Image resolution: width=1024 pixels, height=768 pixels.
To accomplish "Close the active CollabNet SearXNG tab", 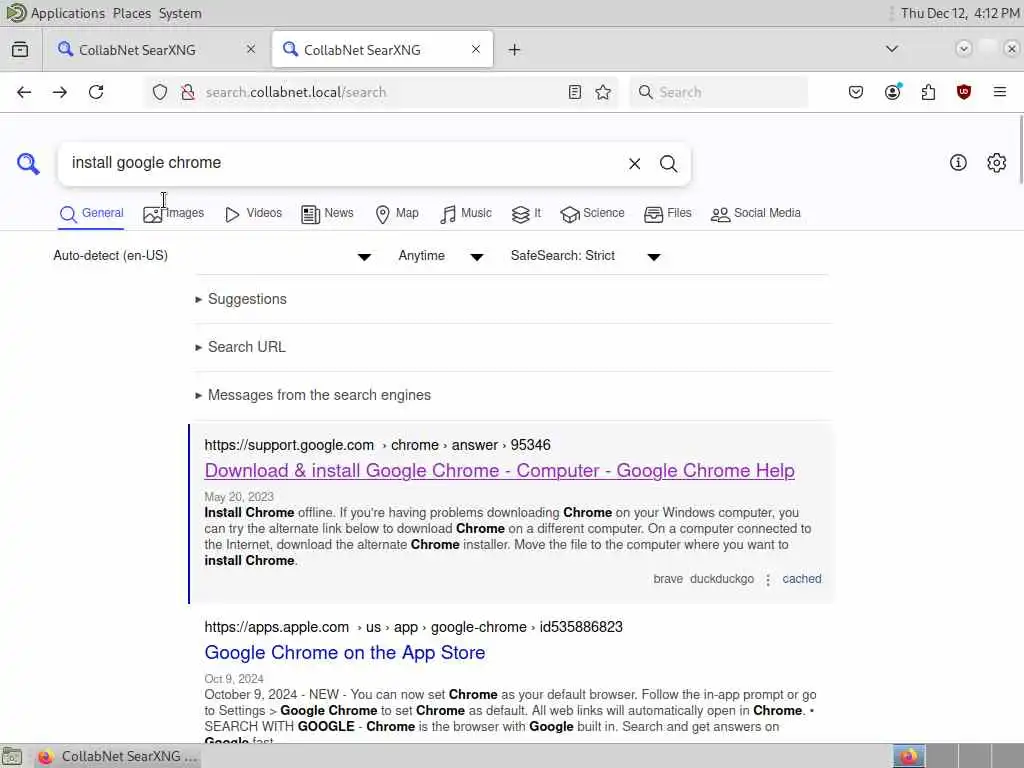I will (x=476, y=50).
